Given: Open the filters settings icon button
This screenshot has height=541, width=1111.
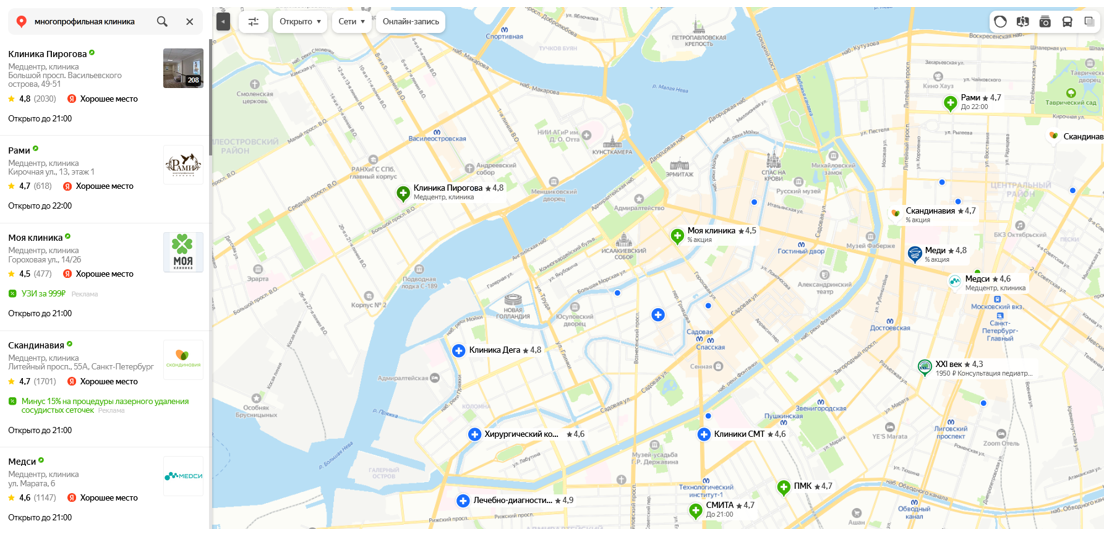Looking at the screenshot, I should click(253, 22).
